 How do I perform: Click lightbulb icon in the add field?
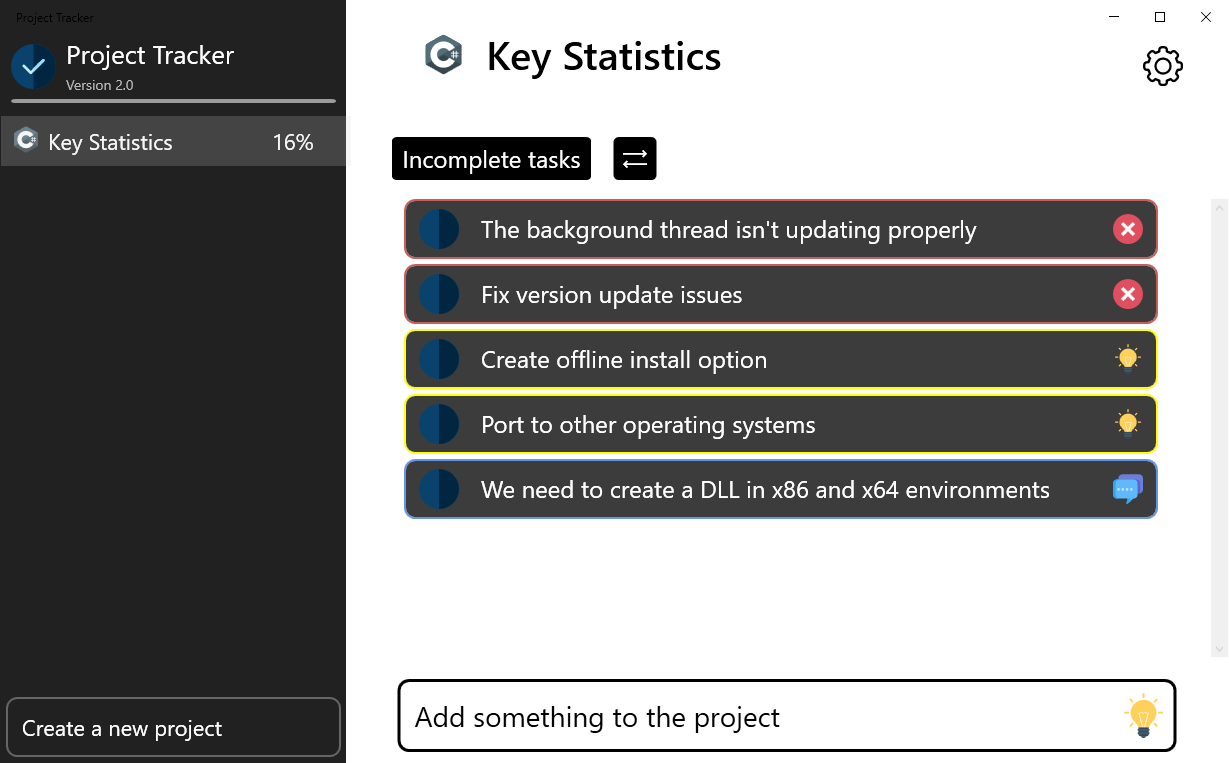click(1143, 717)
